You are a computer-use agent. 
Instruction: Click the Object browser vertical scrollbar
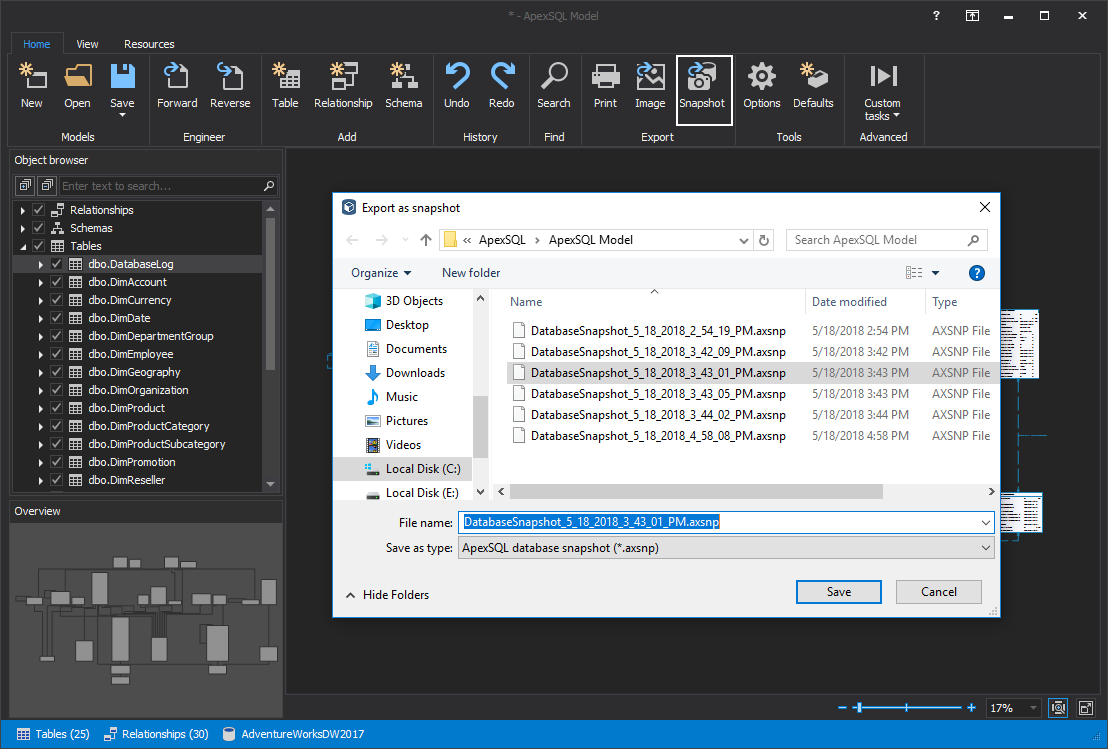[x=270, y=293]
